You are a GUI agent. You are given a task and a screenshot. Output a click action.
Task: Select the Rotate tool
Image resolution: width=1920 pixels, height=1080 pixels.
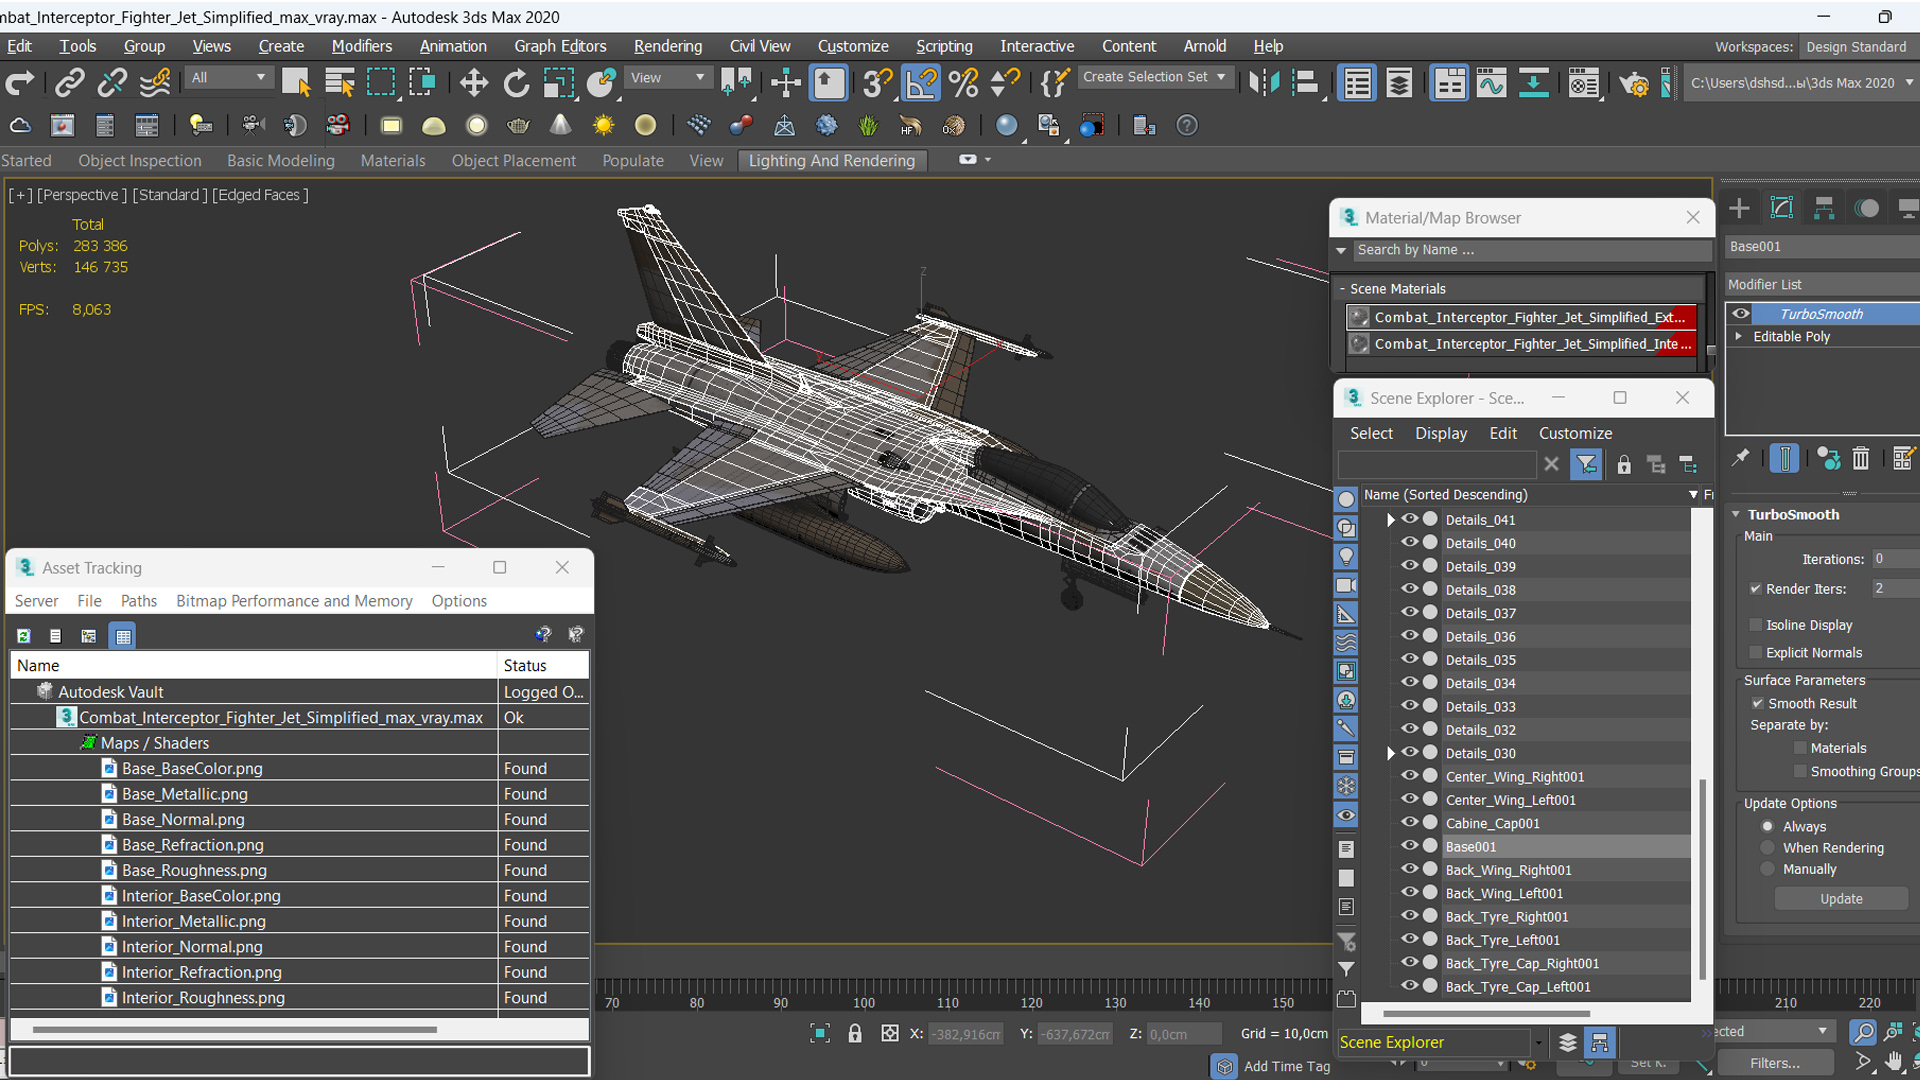[516, 83]
